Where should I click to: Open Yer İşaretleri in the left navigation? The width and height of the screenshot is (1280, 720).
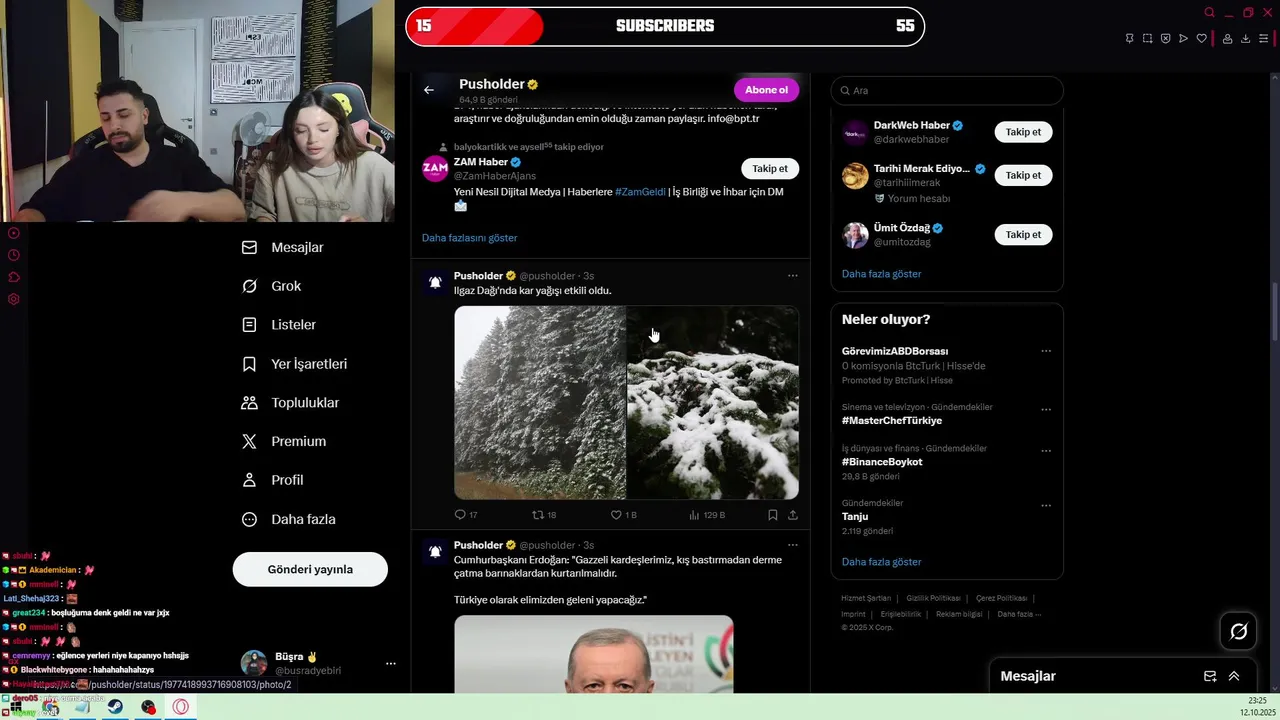coord(295,364)
